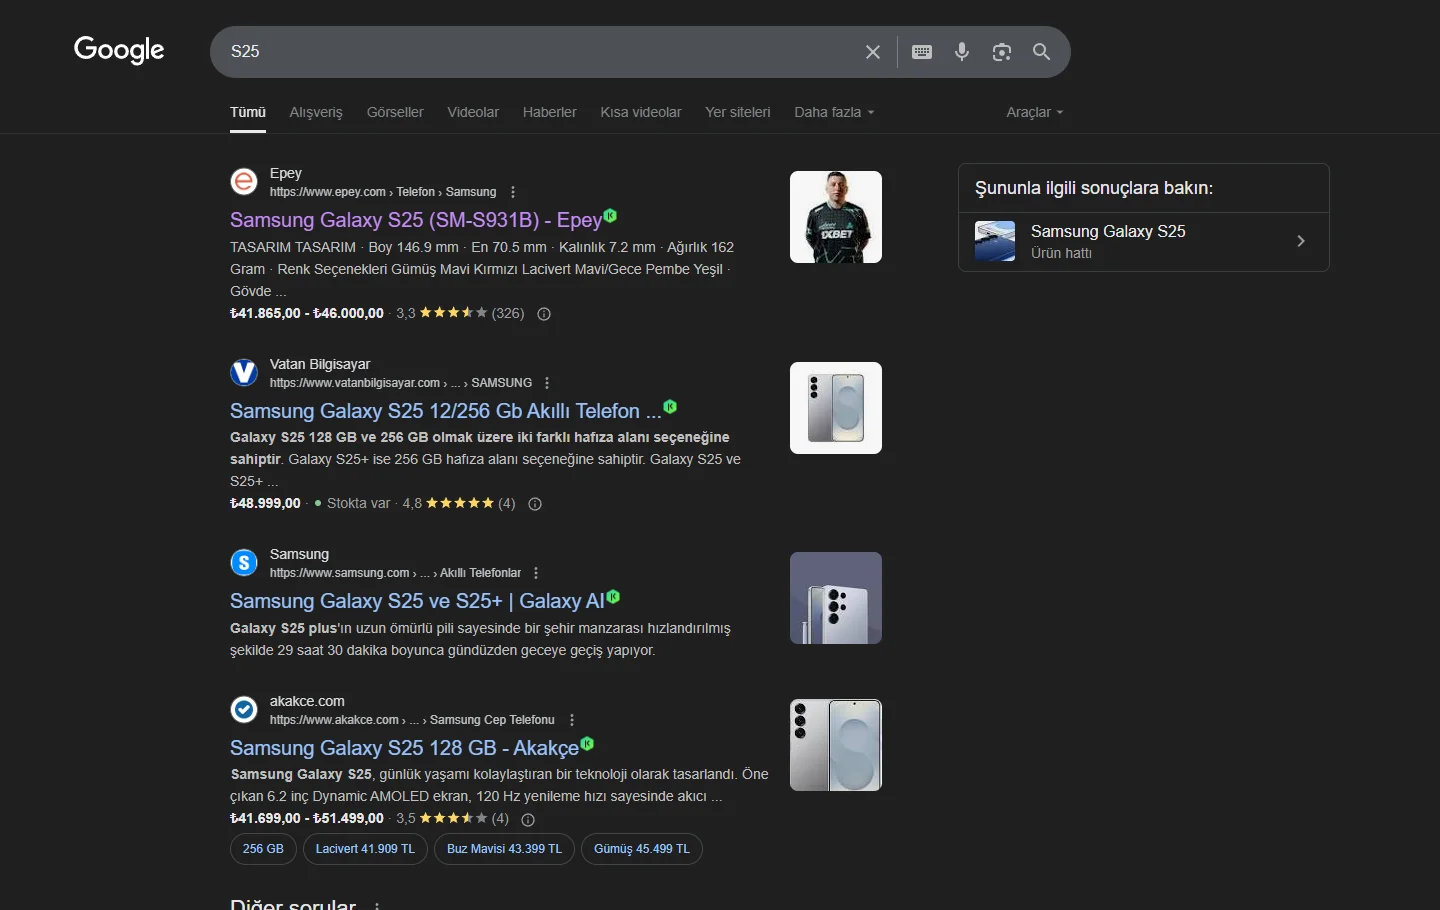Click the samsung.com breadcrumb URL
This screenshot has height=910, width=1440.
[x=395, y=573]
